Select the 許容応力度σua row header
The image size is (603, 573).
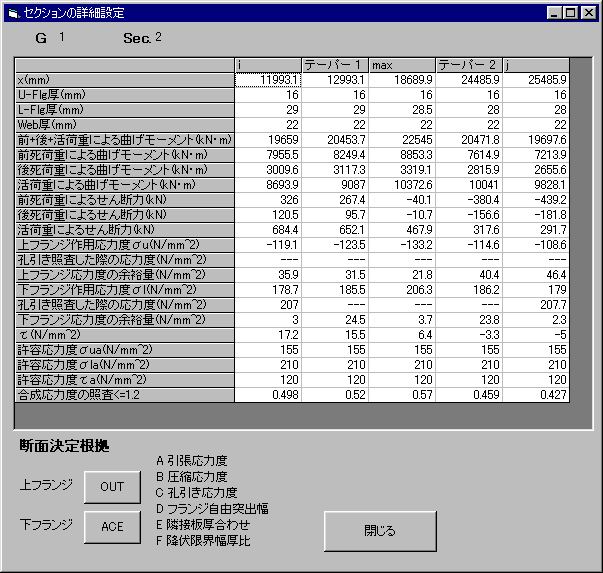(x=125, y=350)
